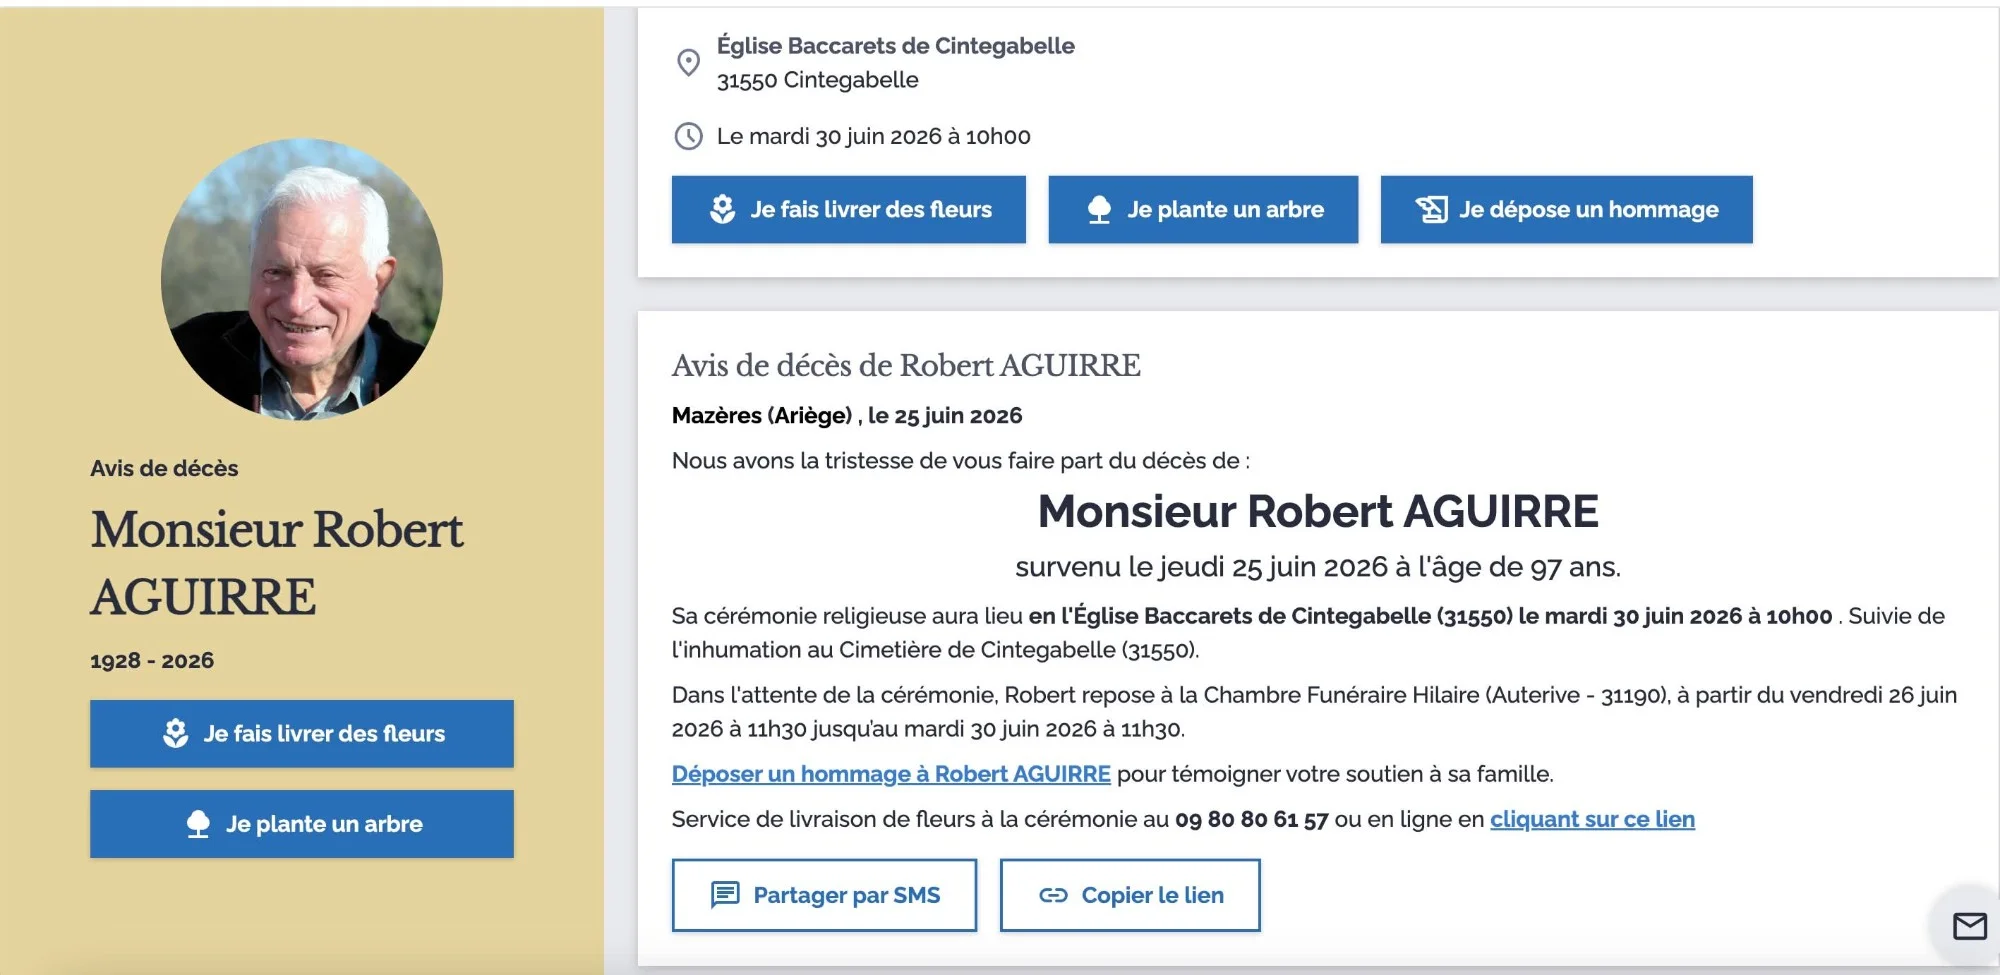
Task: Click the circular portrait photo of Robert Aguirre
Action: [x=302, y=279]
